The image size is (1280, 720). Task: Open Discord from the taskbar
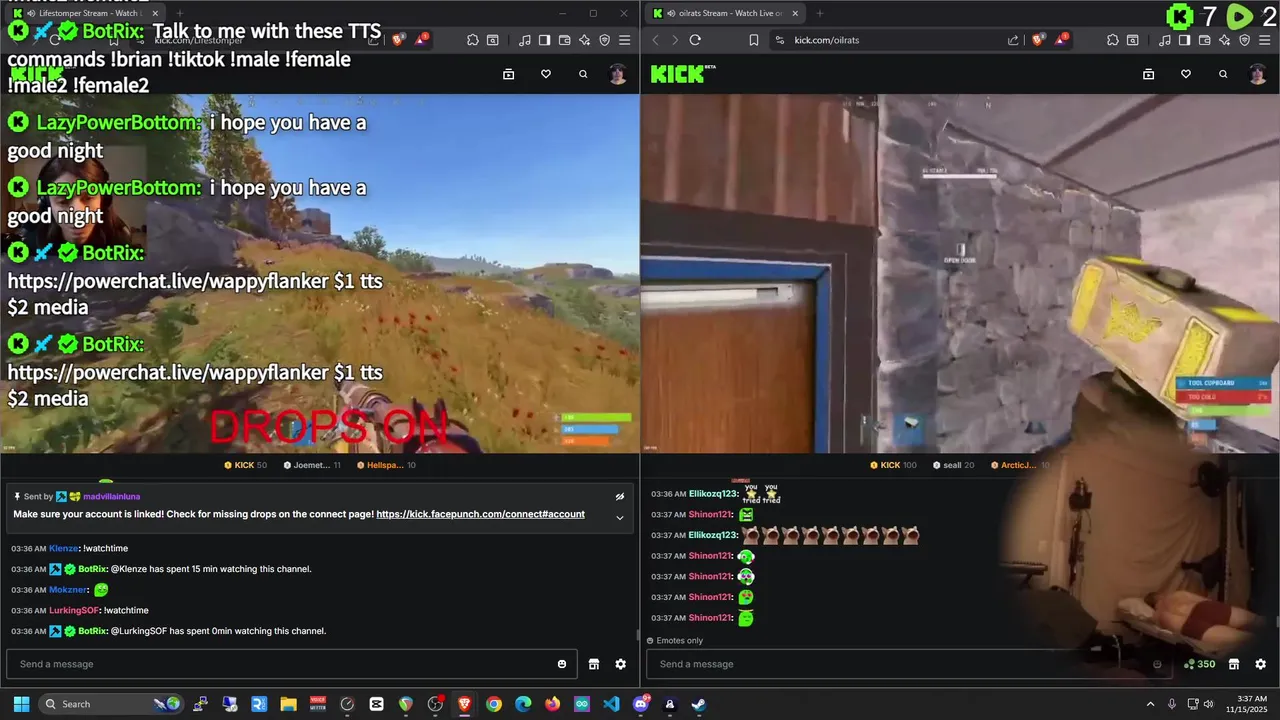(641, 704)
